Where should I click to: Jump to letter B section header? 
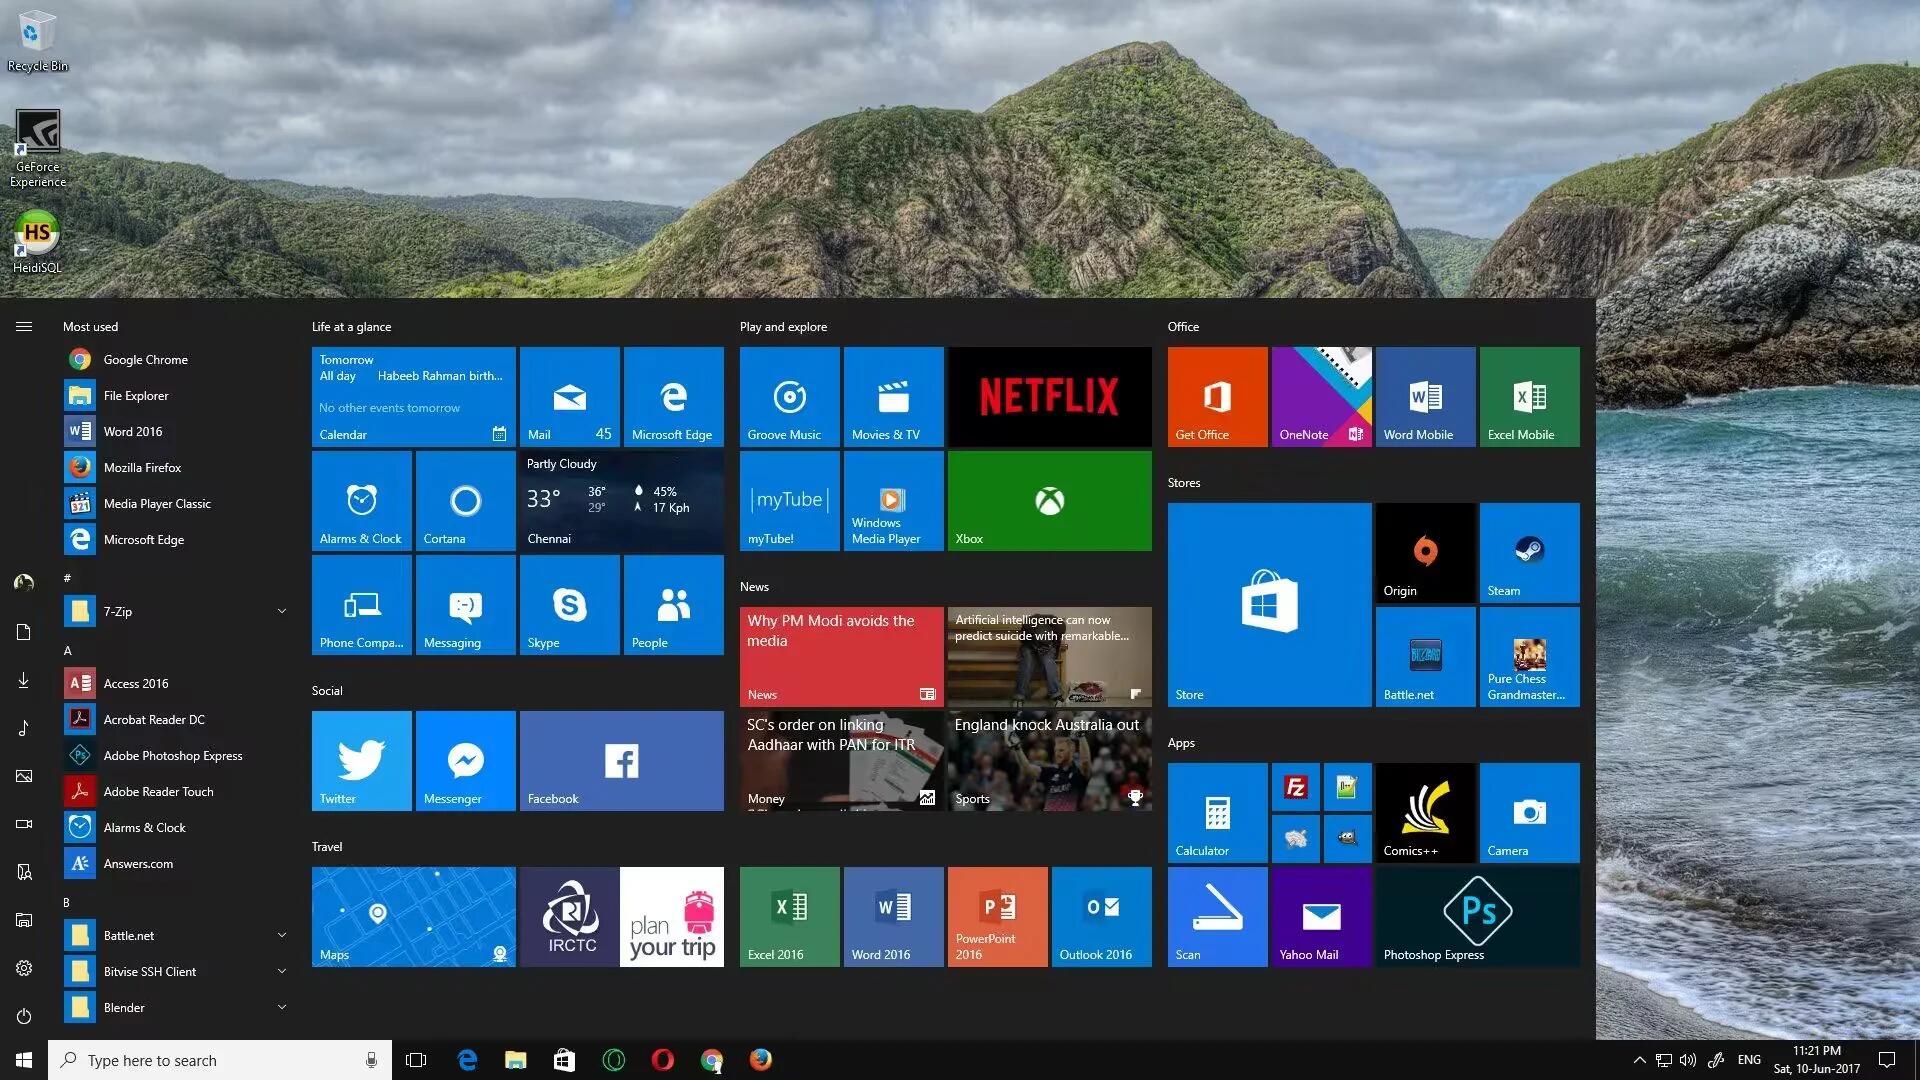[x=67, y=902]
